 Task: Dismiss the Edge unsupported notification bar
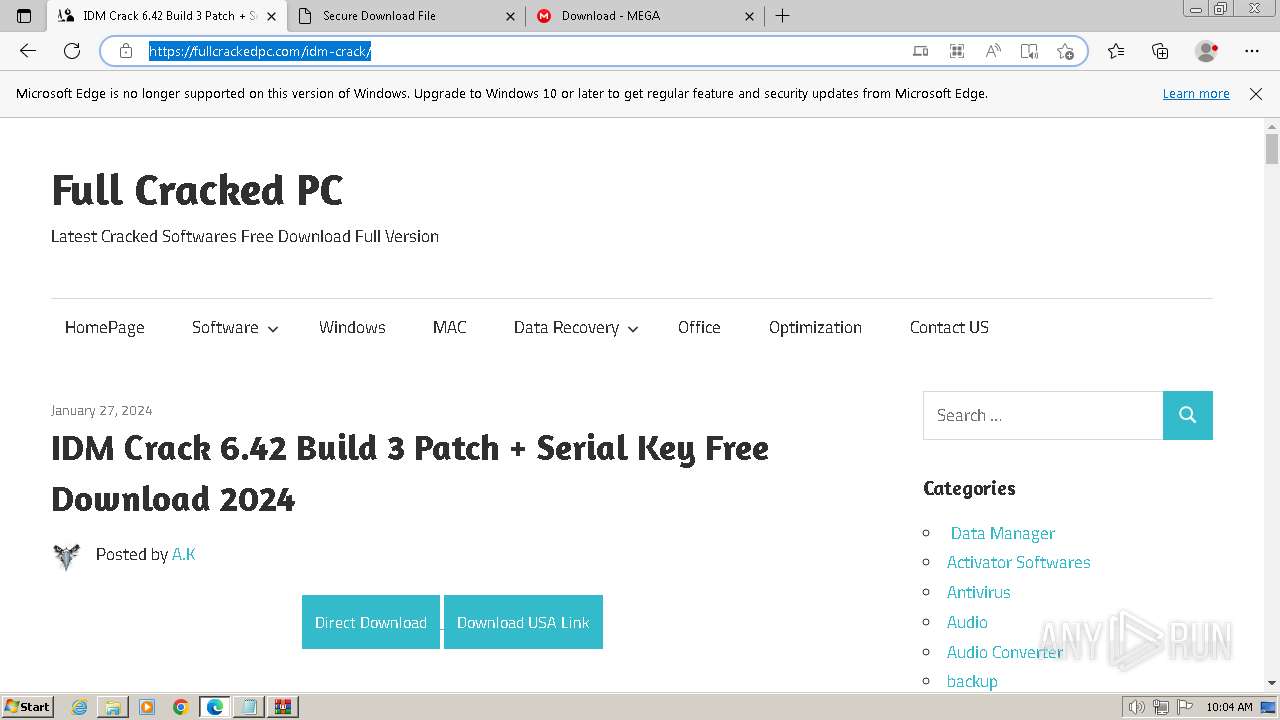click(x=1256, y=93)
